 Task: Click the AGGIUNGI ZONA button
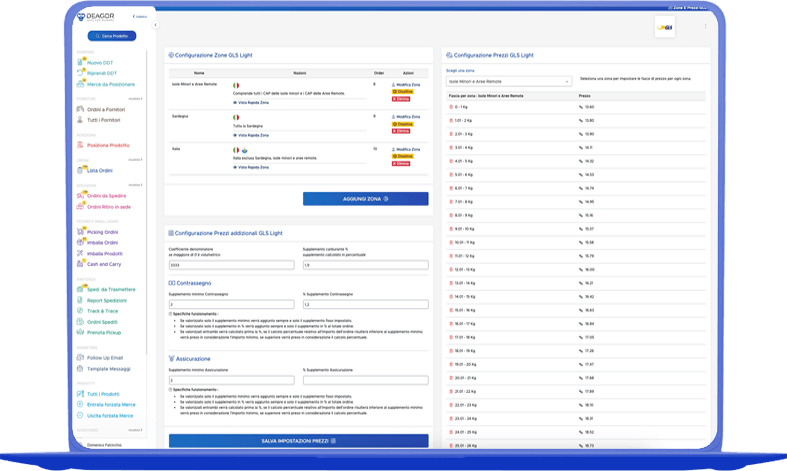point(365,199)
